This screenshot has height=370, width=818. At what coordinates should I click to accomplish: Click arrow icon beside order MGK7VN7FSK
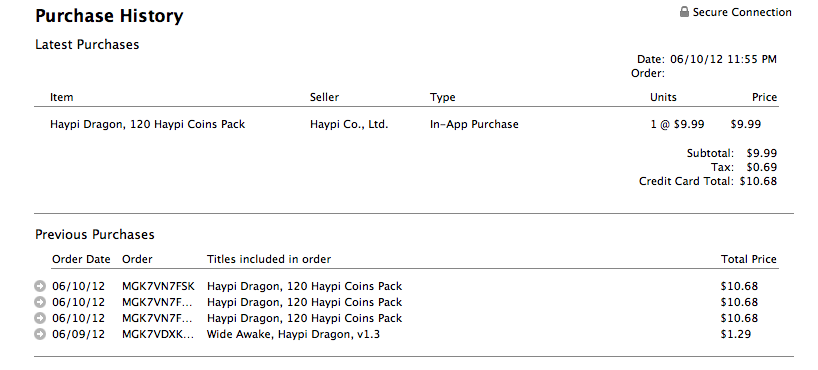[x=40, y=286]
